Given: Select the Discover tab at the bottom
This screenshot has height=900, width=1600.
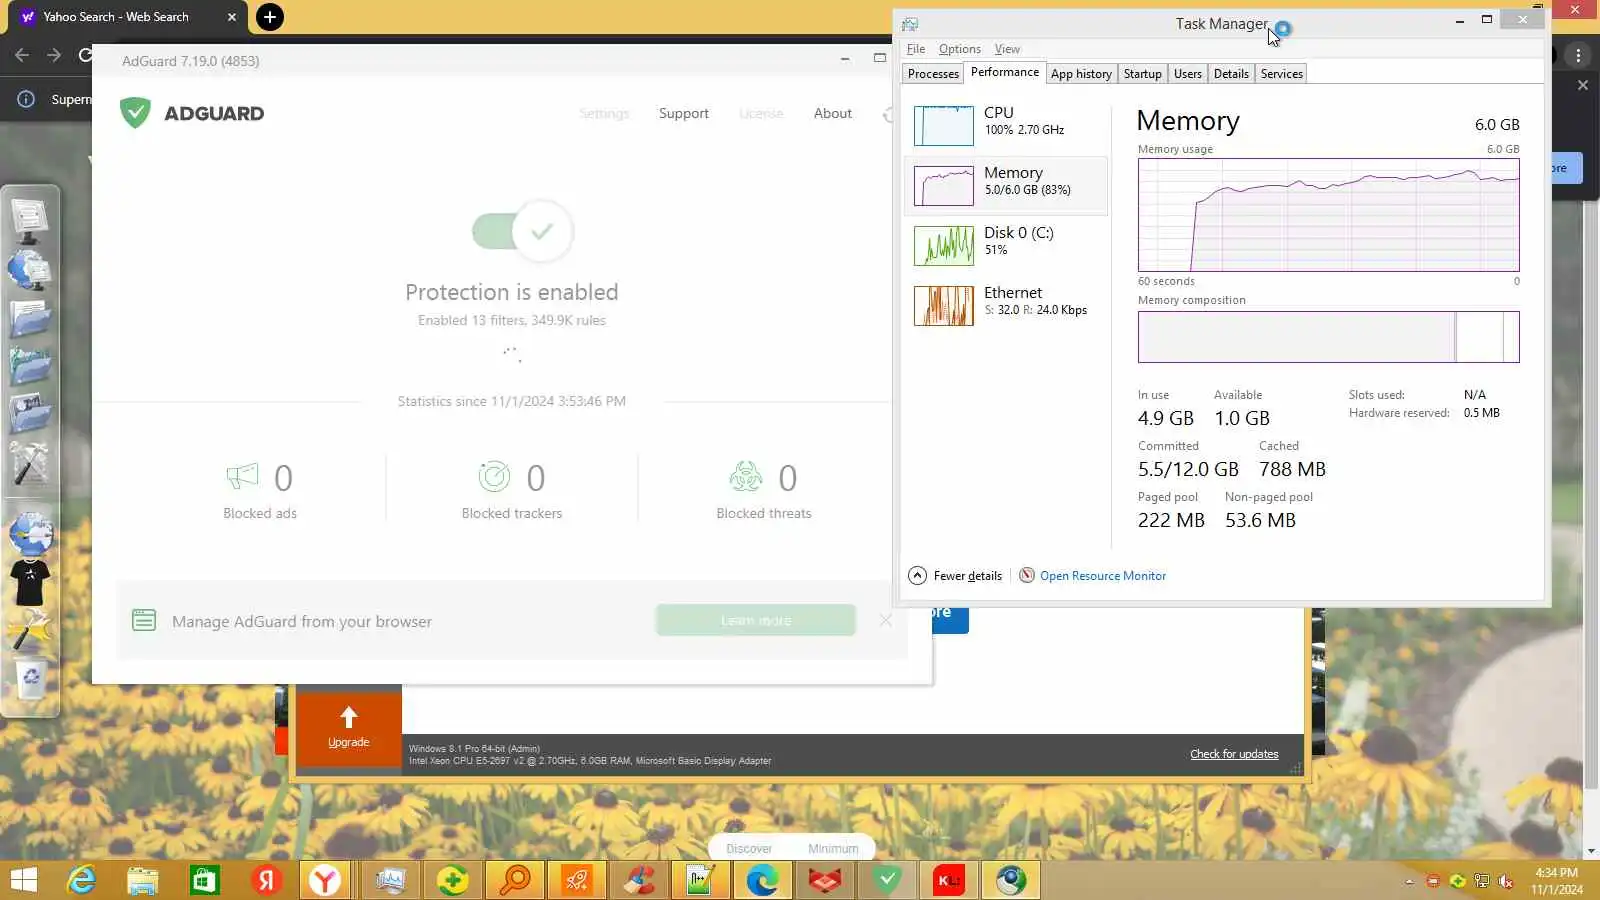Looking at the screenshot, I should tap(749, 849).
